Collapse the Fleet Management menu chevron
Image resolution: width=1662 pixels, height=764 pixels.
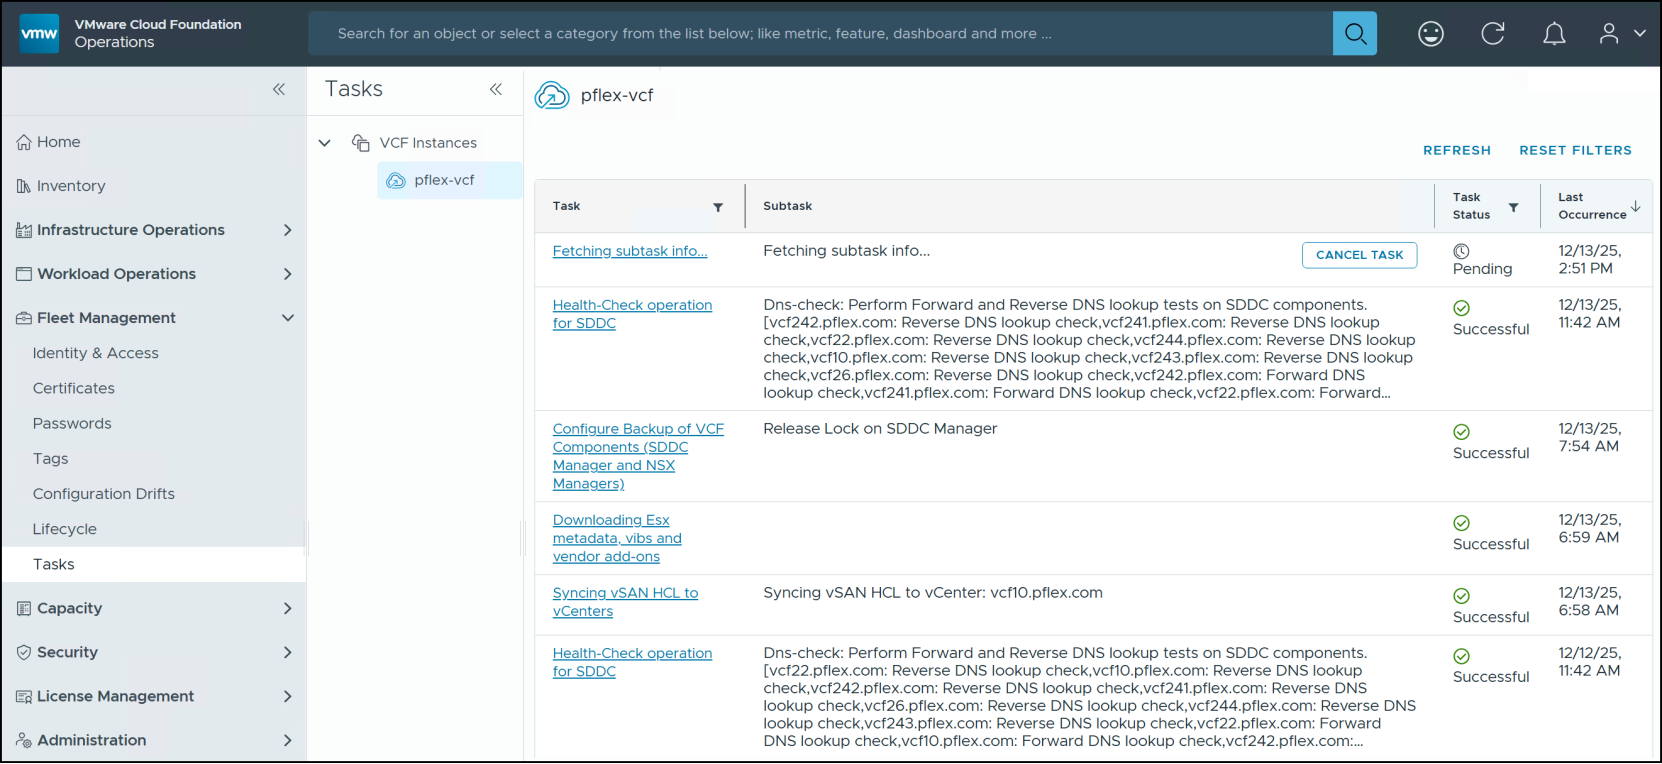tap(288, 318)
